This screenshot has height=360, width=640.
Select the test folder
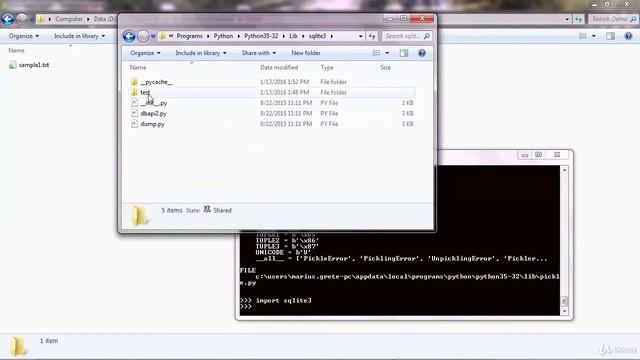point(145,93)
